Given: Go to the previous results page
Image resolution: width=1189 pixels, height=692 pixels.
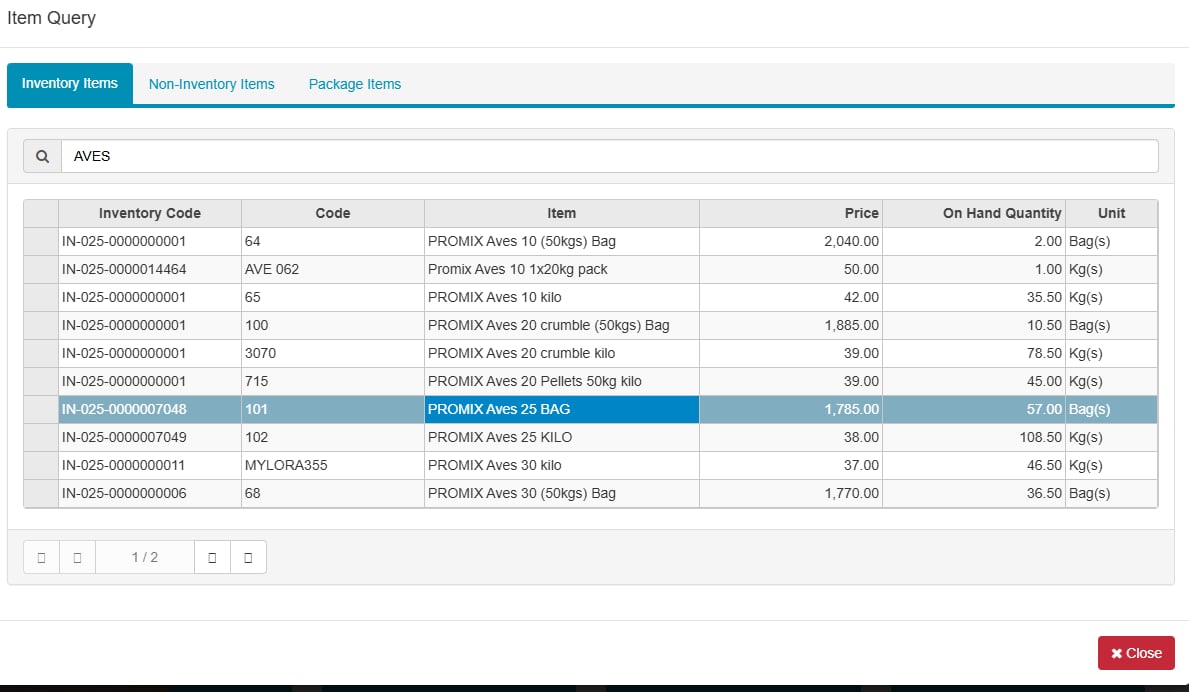Looking at the screenshot, I should (77, 557).
